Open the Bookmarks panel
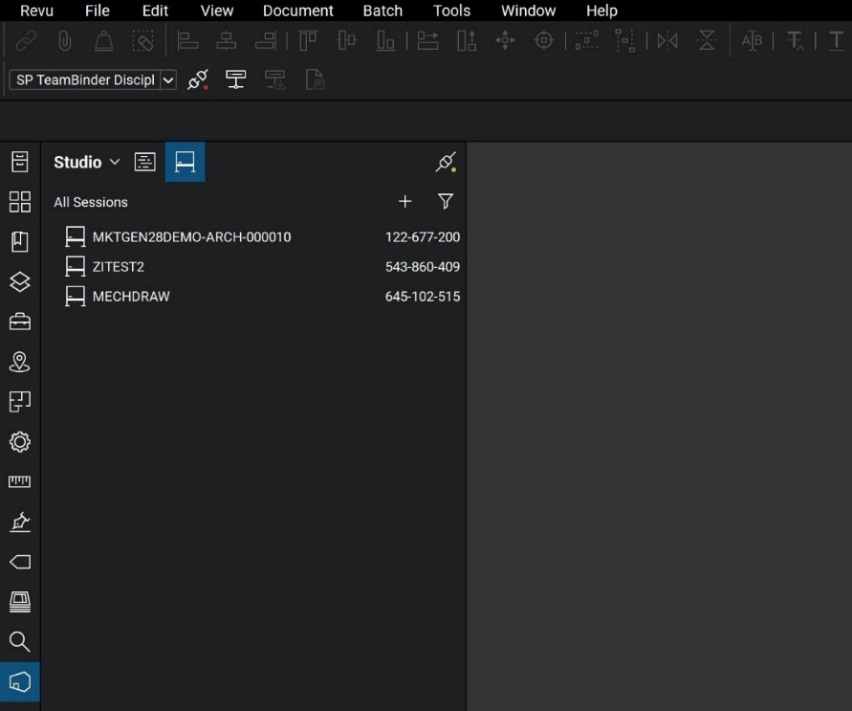Screen dimensions: 852x711 20,241
